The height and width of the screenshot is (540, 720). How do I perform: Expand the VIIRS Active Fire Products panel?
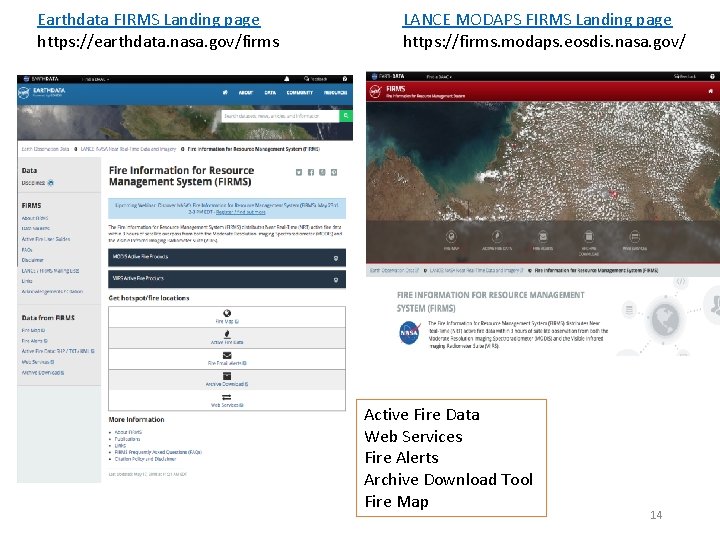227,279
